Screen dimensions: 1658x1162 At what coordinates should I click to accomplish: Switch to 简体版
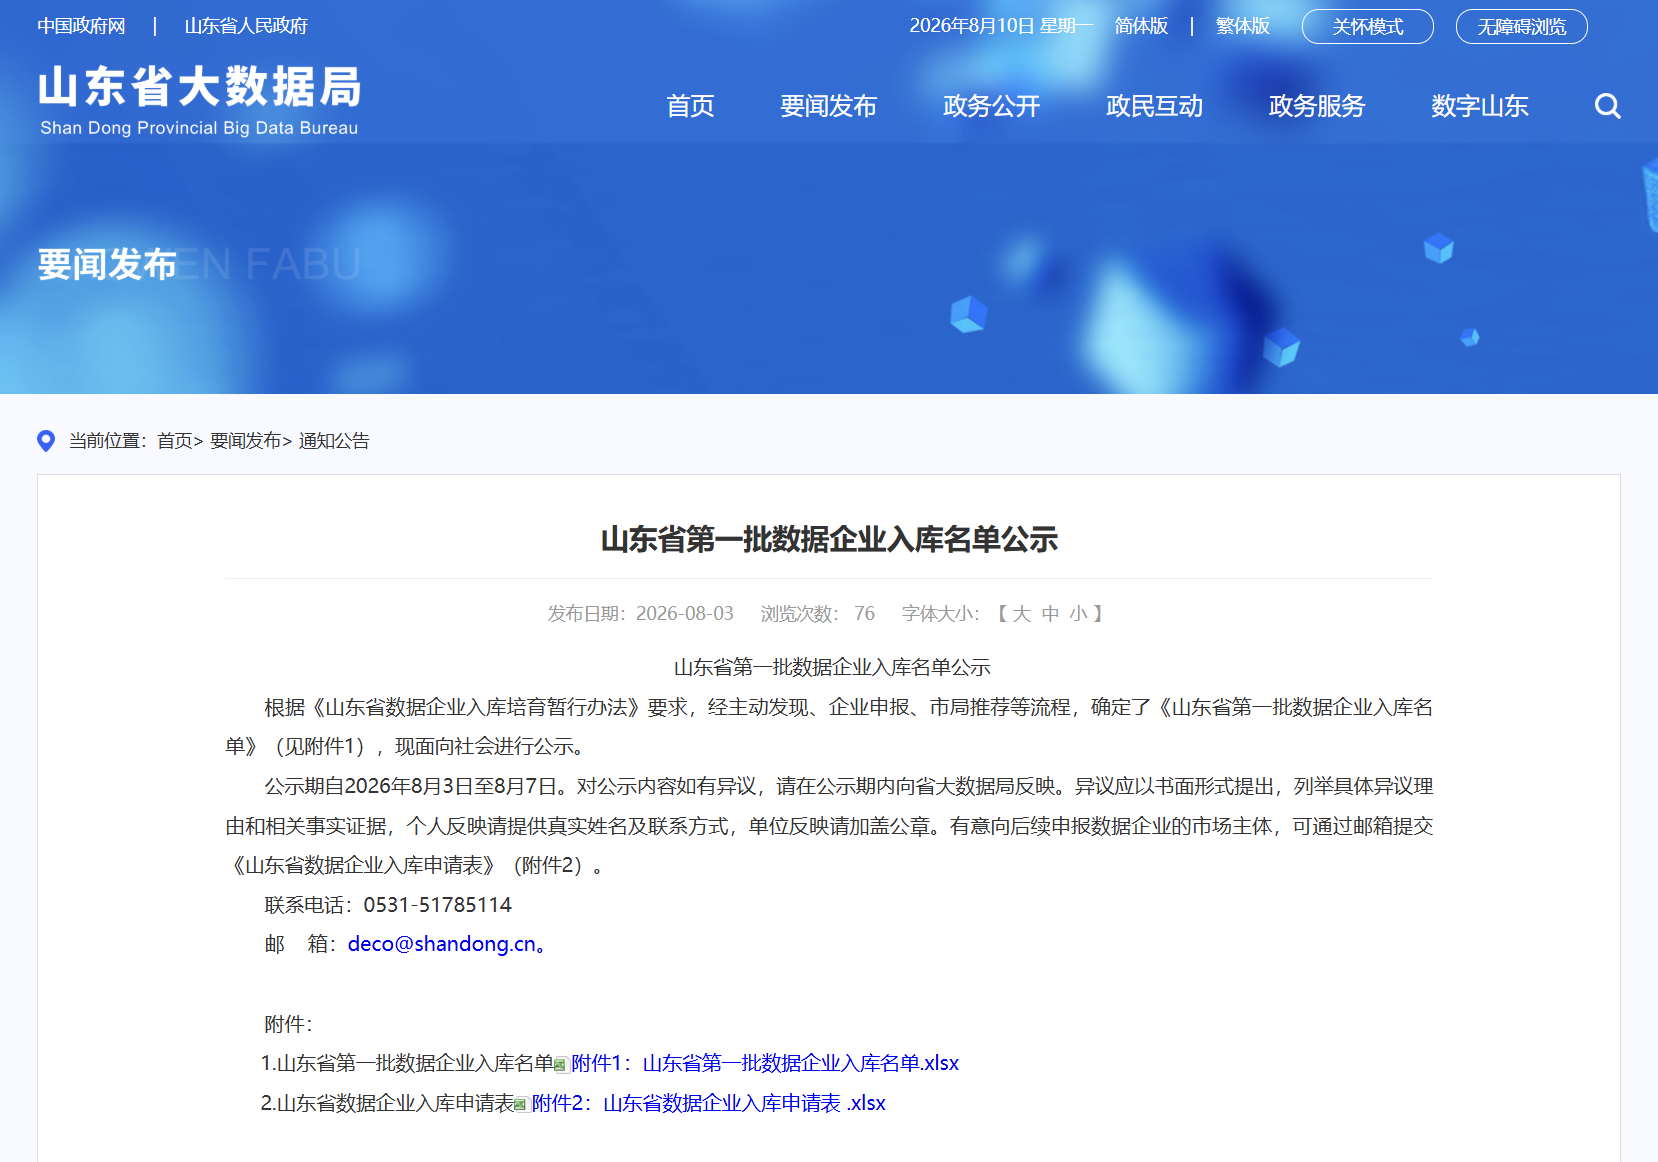(1141, 26)
